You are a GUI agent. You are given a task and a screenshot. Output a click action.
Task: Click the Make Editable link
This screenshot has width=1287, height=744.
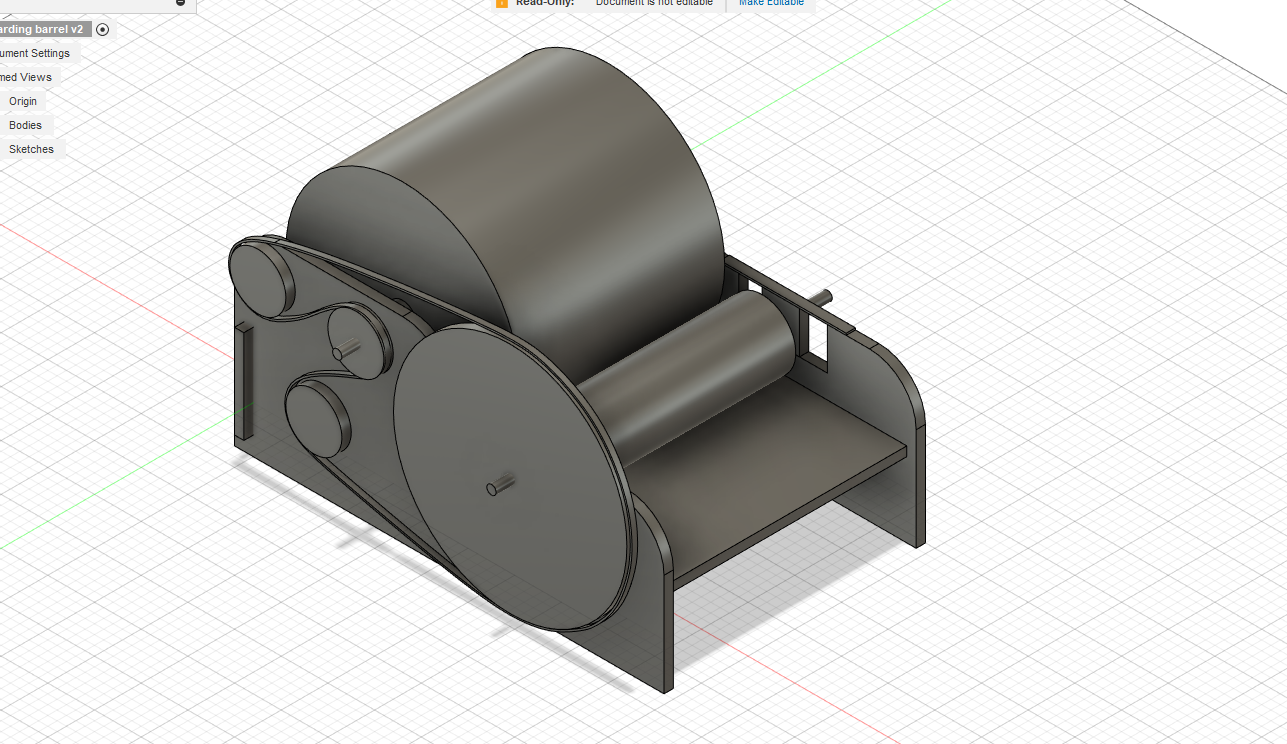pyautogui.click(x=771, y=3)
